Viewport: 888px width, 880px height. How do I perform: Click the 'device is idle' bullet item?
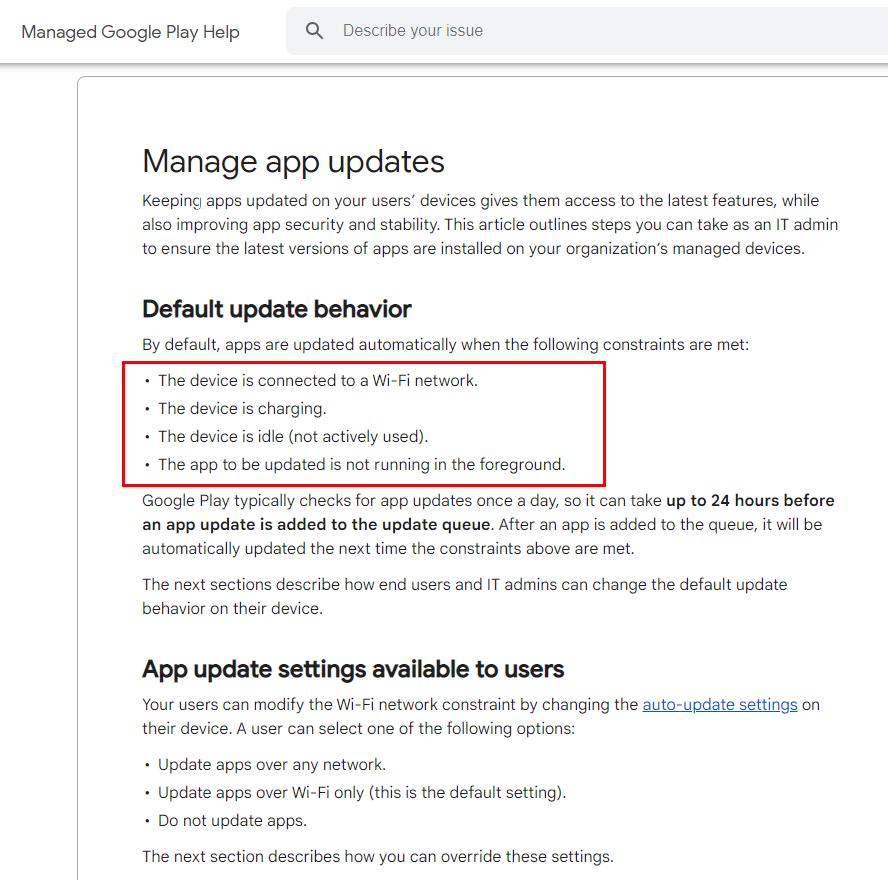click(x=292, y=436)
